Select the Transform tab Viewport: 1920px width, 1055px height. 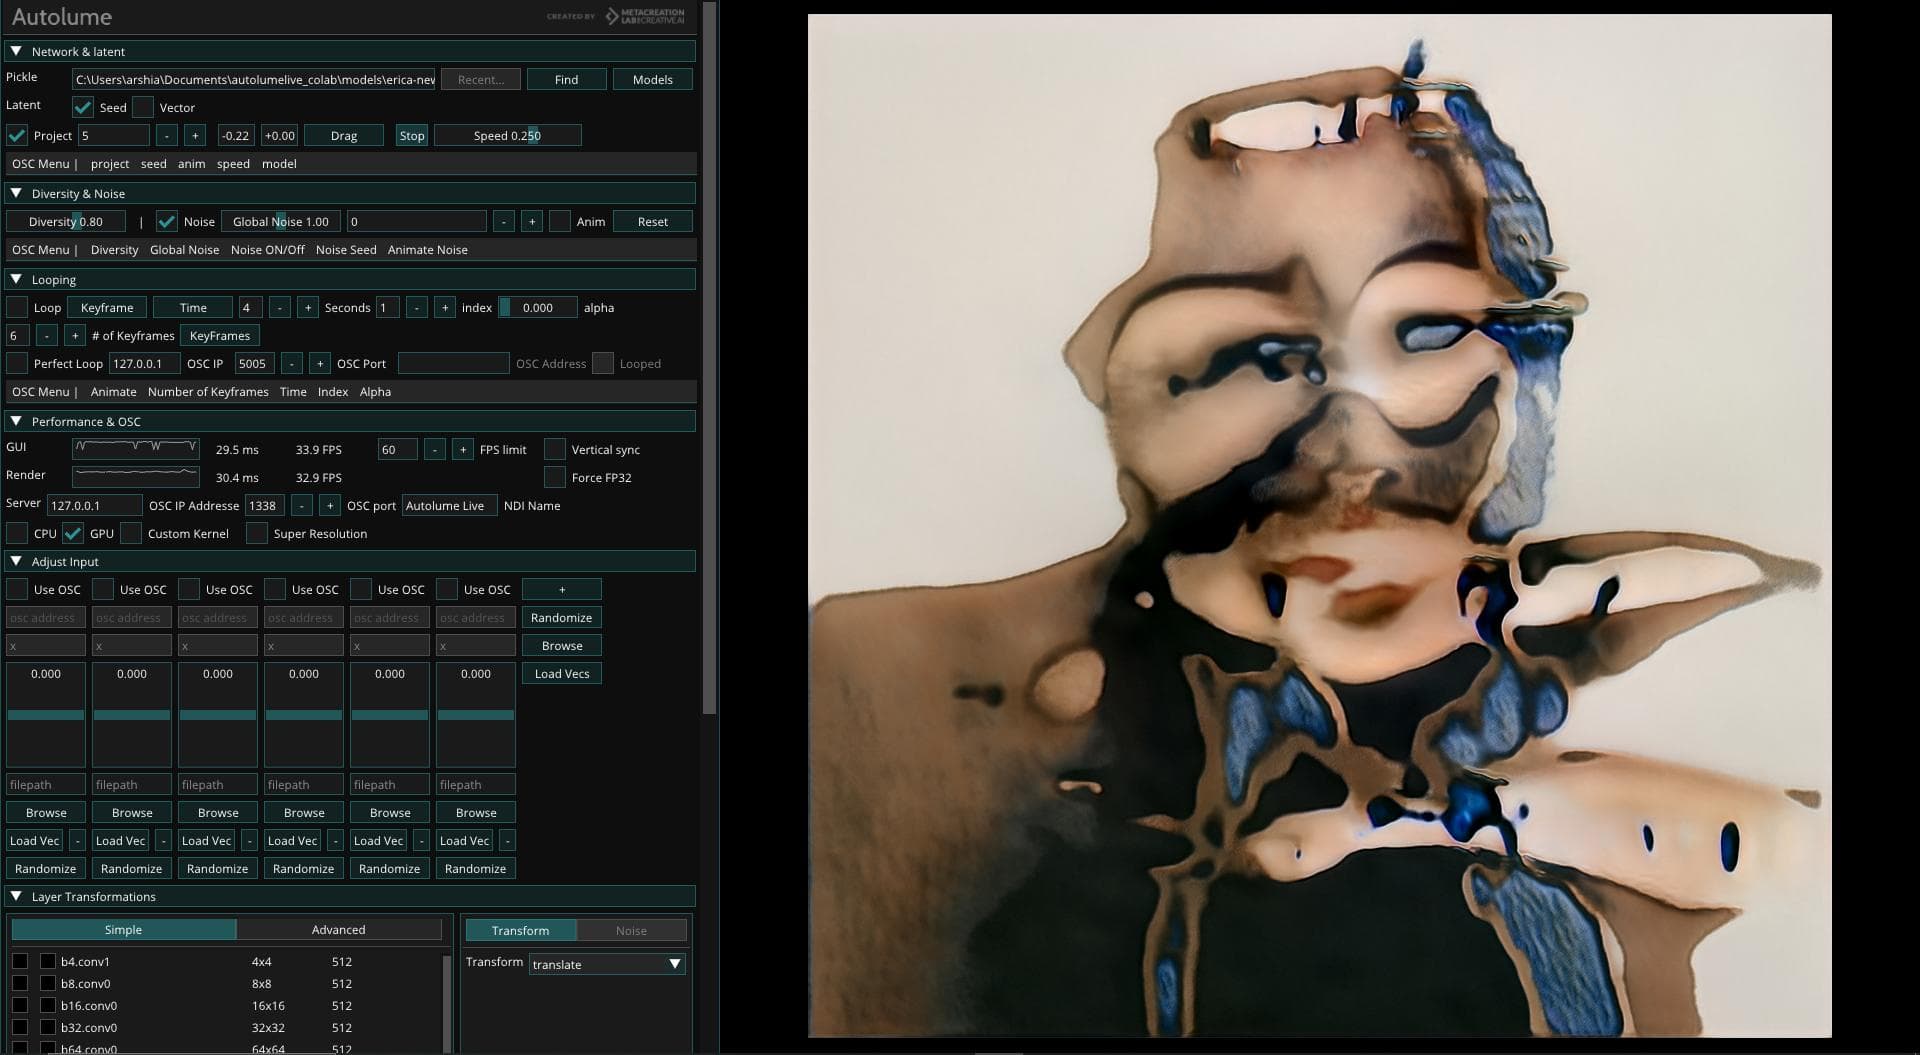[520, 930]
